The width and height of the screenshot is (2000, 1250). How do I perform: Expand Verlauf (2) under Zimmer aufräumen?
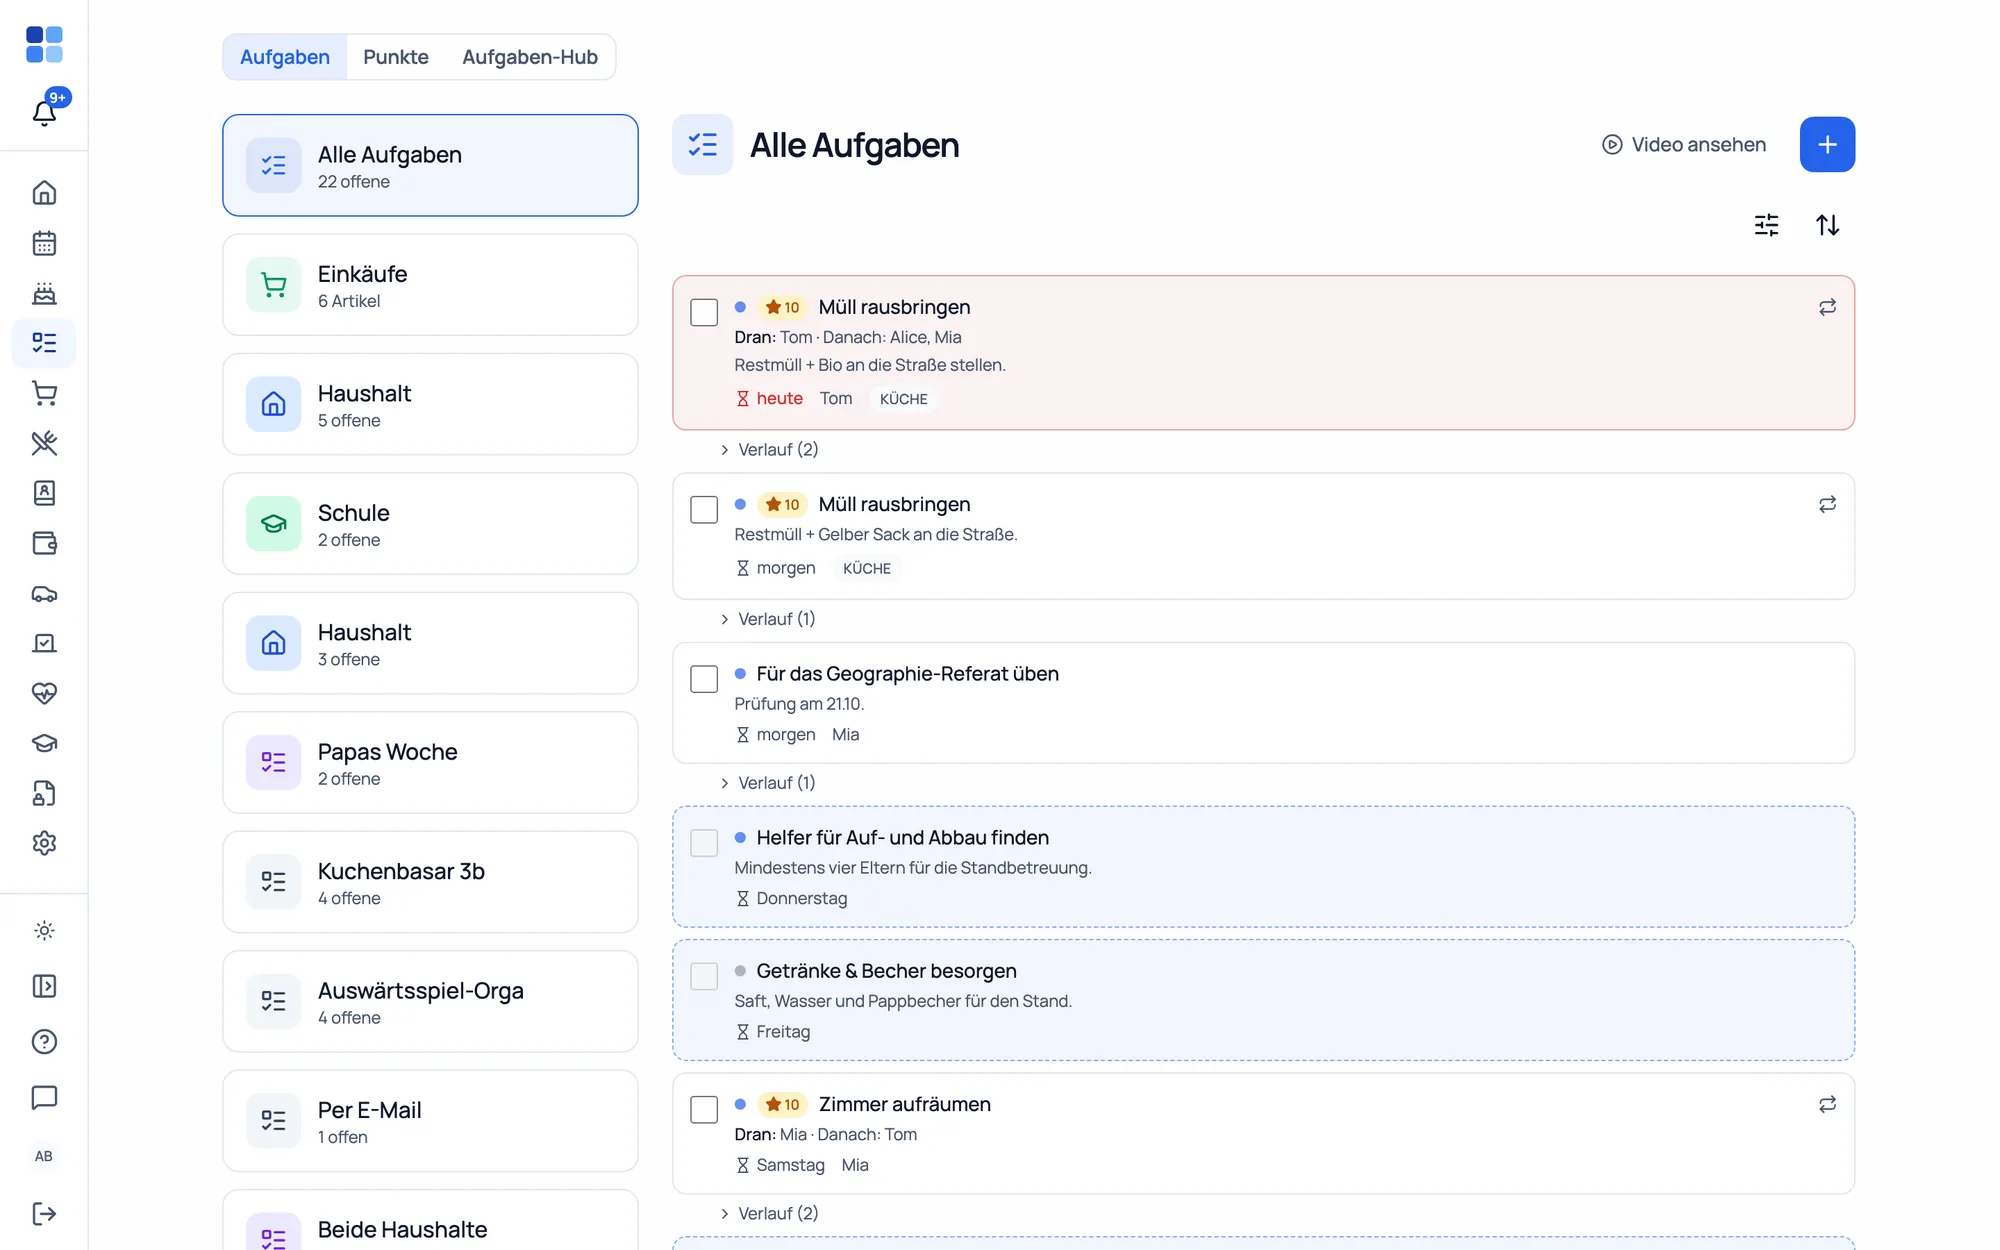click(769, 1213)
